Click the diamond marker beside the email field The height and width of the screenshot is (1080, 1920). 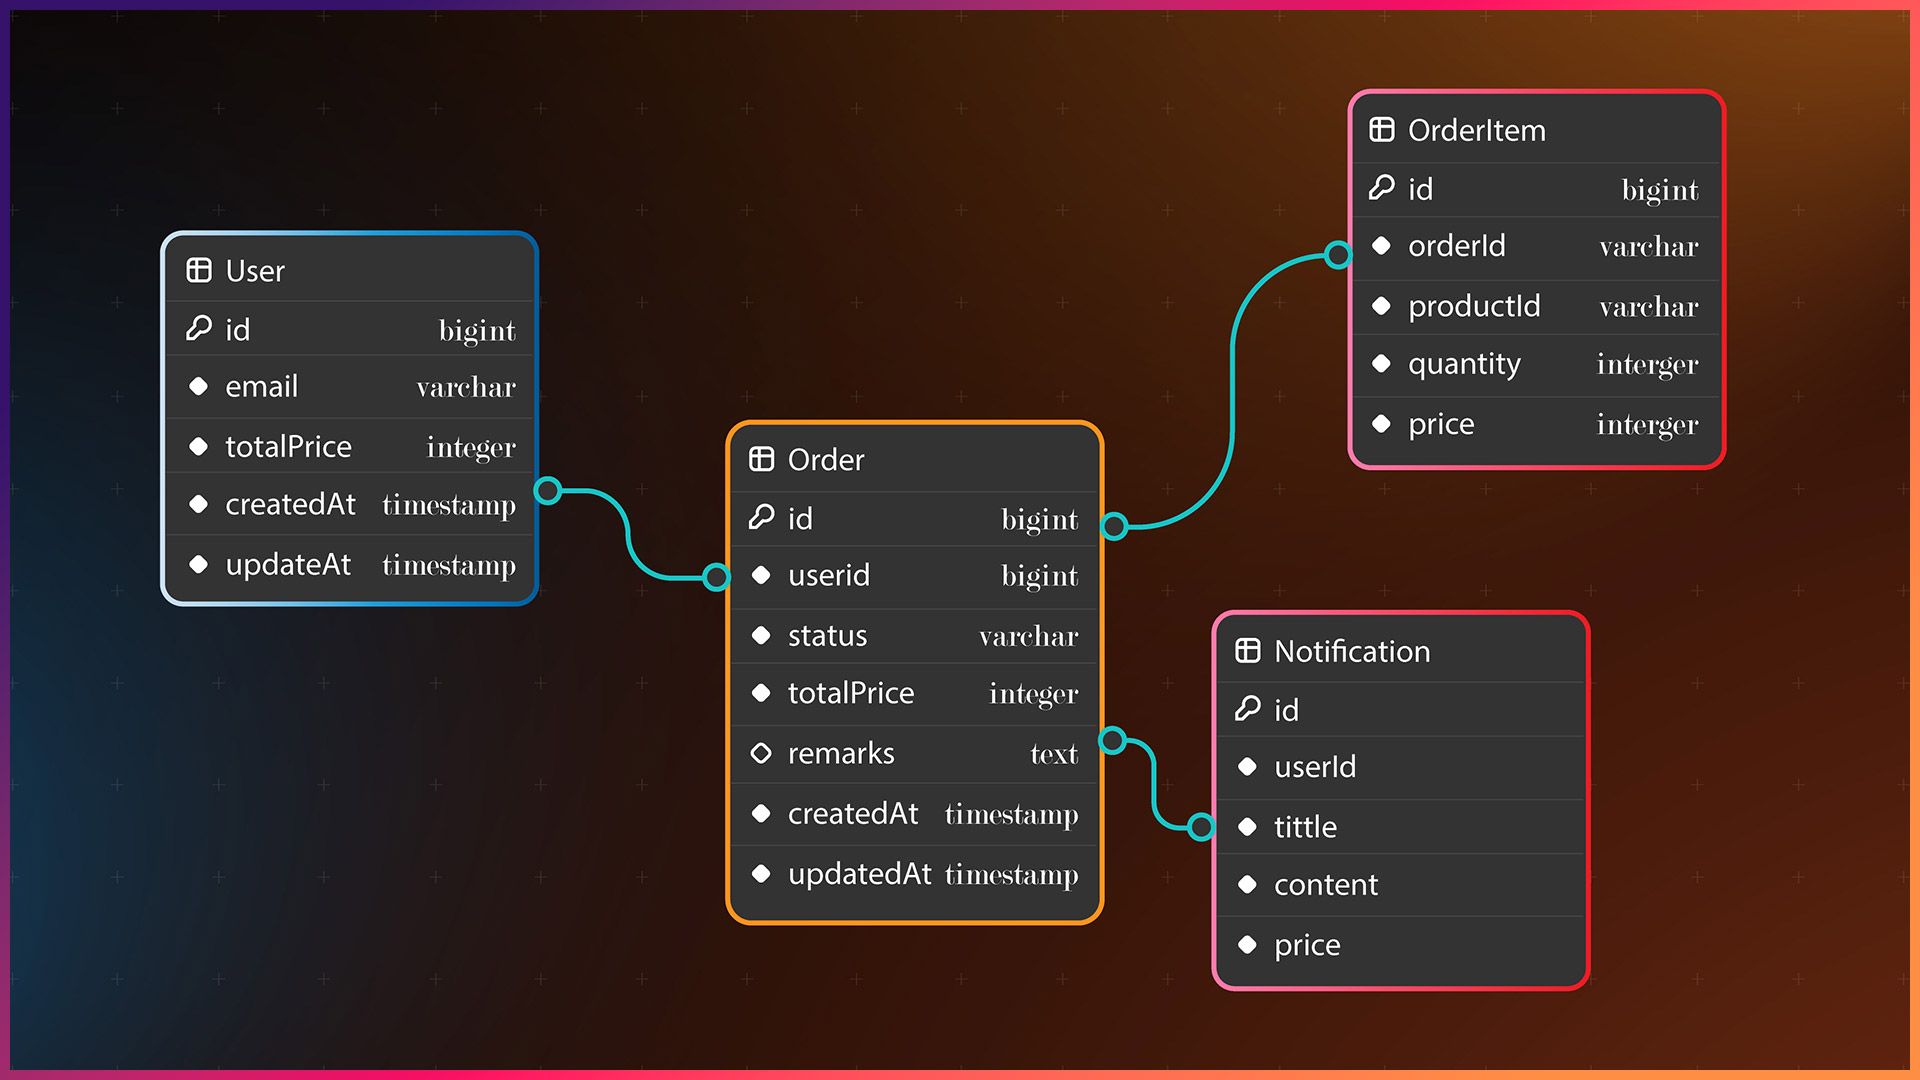pyautogui.click(x=199, y=386)
